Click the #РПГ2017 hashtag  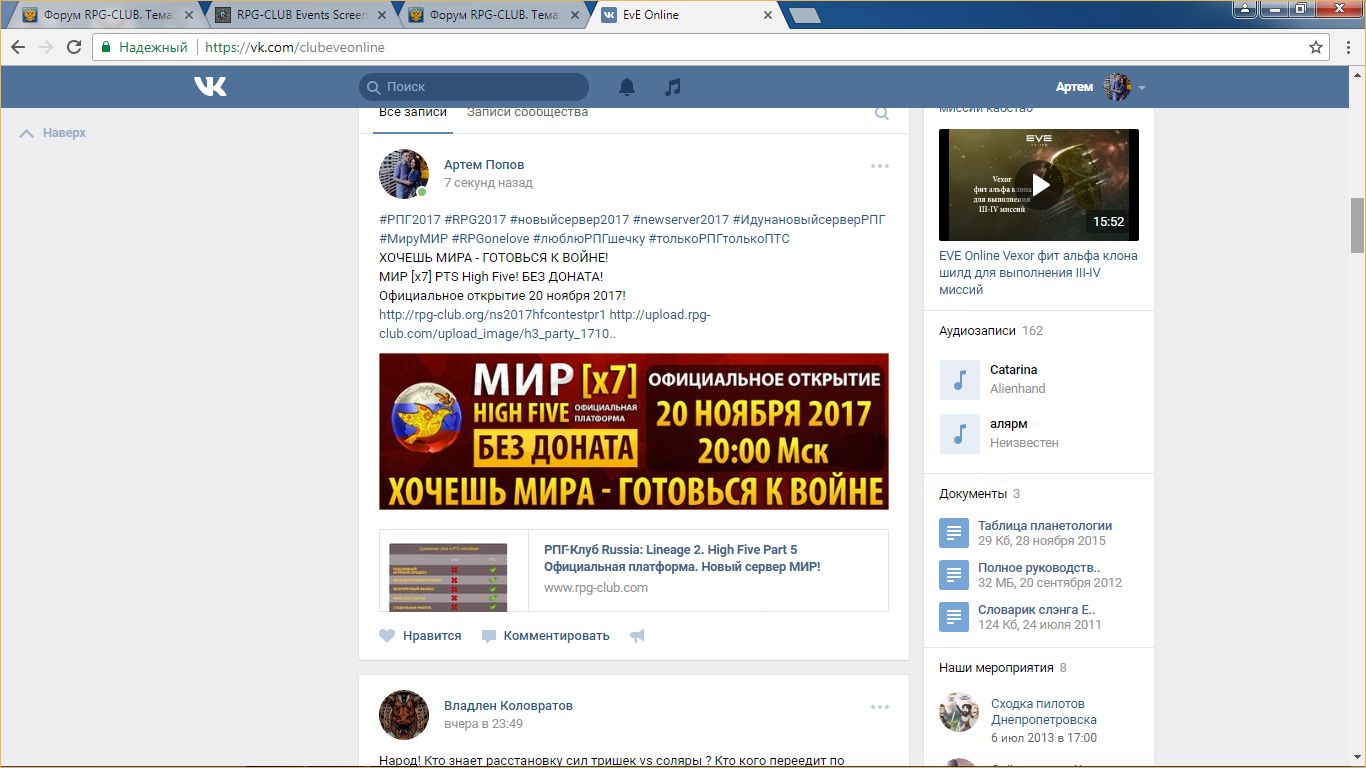(x=410, y=220)
